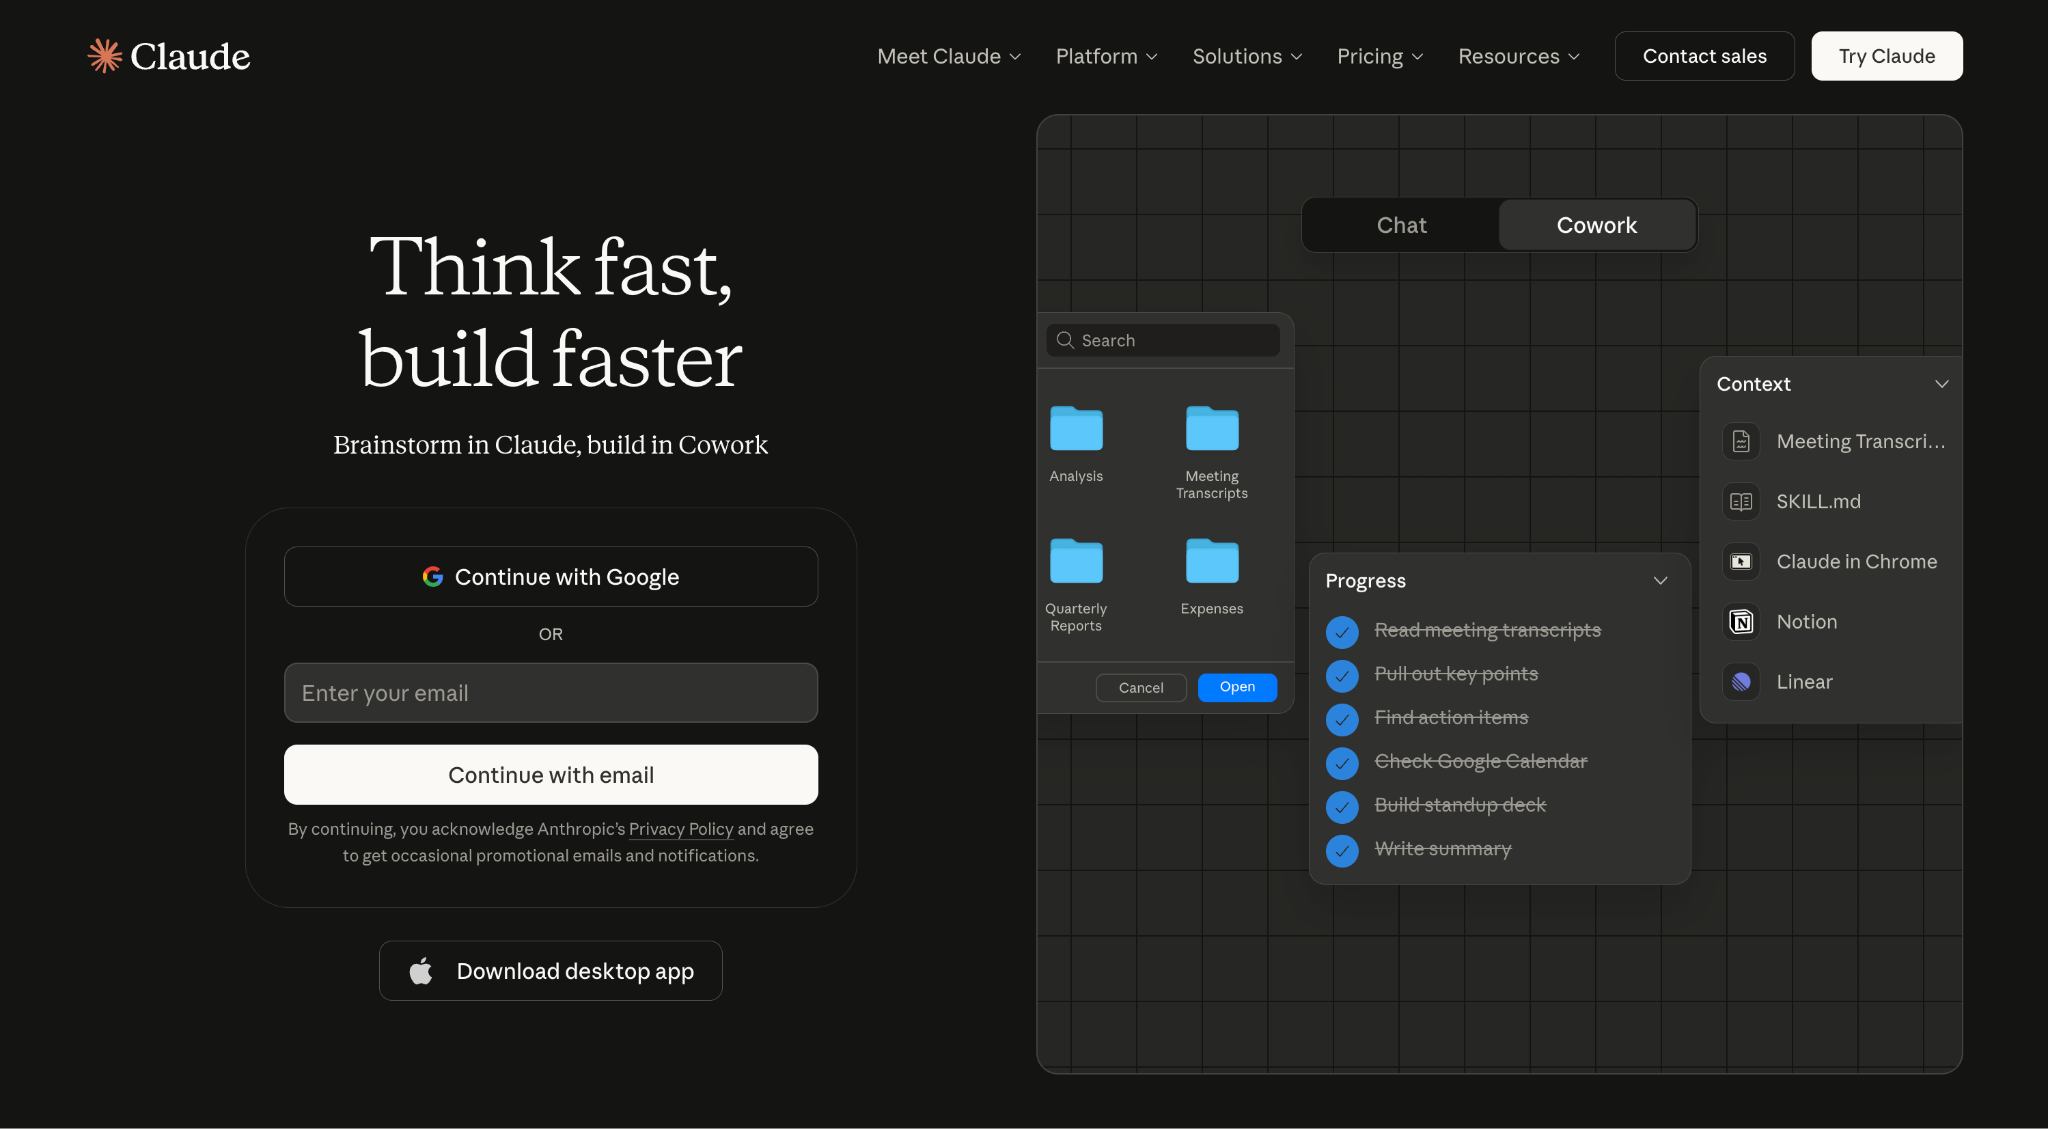Select the Quarterly Reports folder
Viewport: 2048px width, 1129px height.
[1076, 562]
